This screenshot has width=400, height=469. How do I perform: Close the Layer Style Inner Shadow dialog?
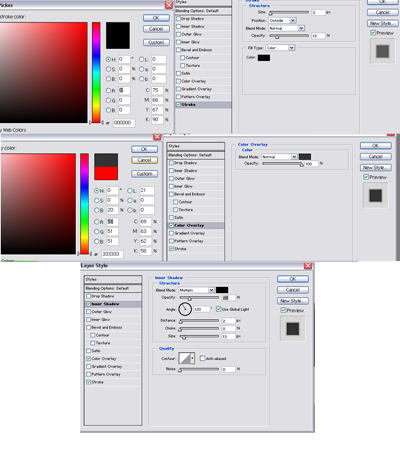click(308, 265)
